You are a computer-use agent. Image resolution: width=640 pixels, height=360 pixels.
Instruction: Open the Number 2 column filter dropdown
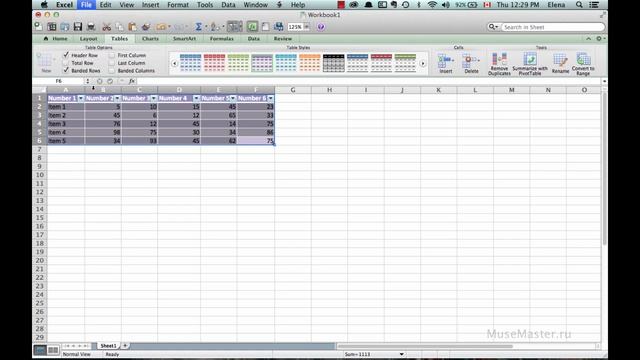[118, 98]
